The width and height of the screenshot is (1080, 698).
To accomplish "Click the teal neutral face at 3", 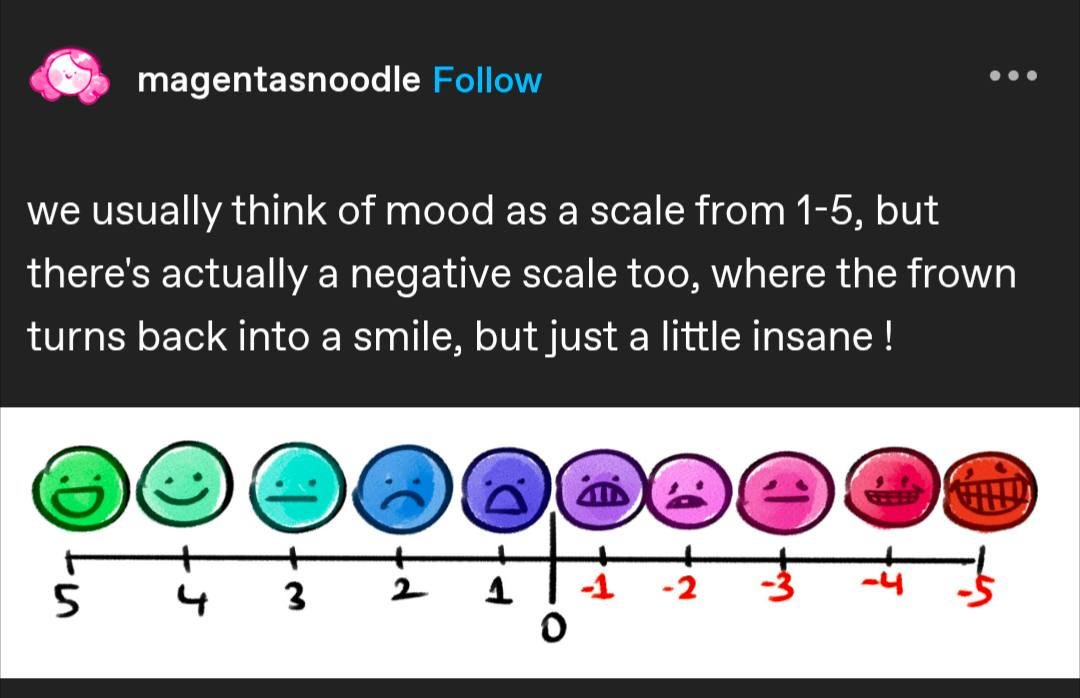I will (x=297, y=486).
